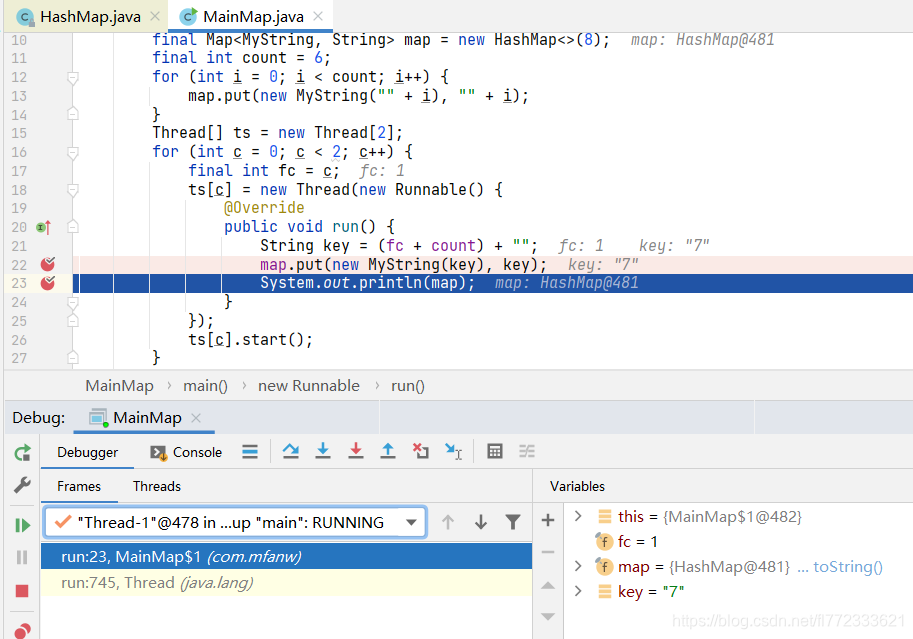Close the MainMap debug session tab
The width and height of the screenshot is (913, 639).
[x=196, y=418]
